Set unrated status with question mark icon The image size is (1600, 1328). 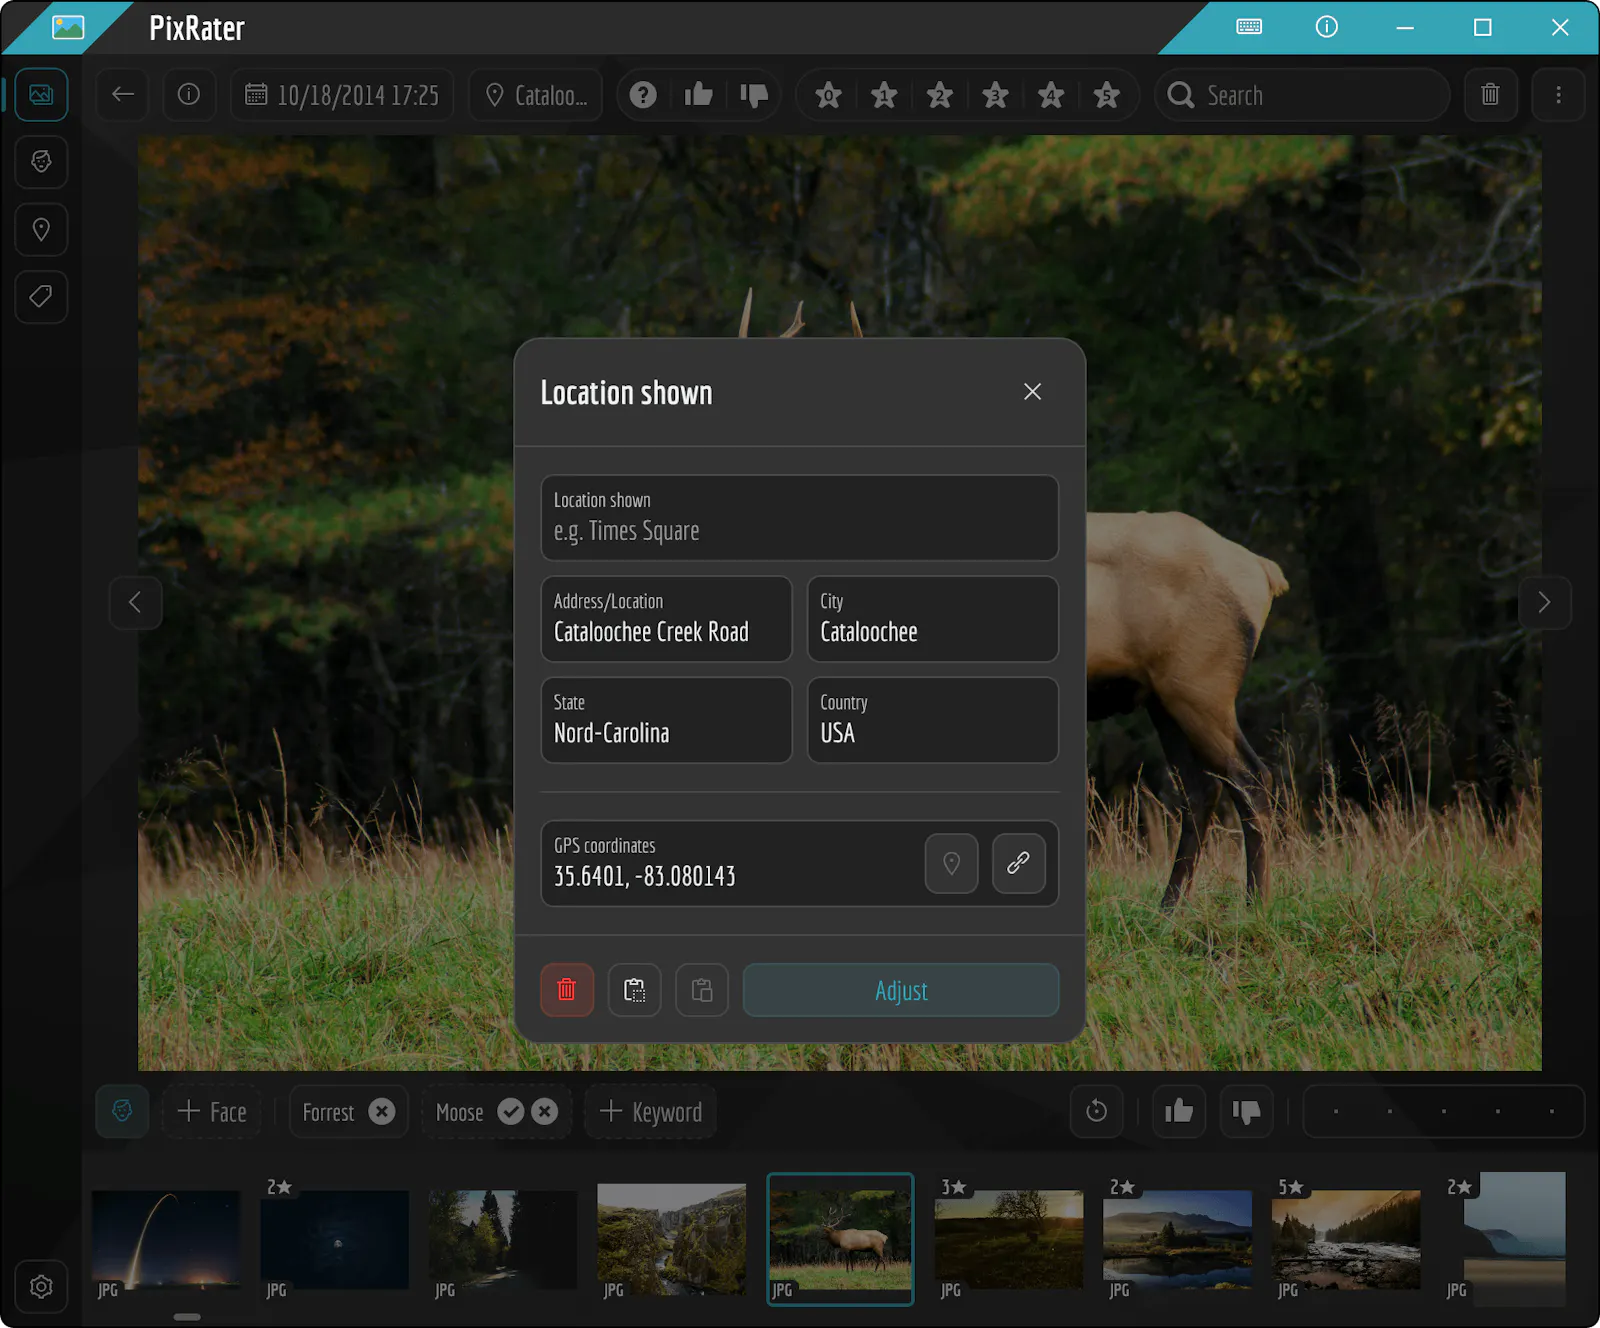pyautogui.click(x=644, y=95)
